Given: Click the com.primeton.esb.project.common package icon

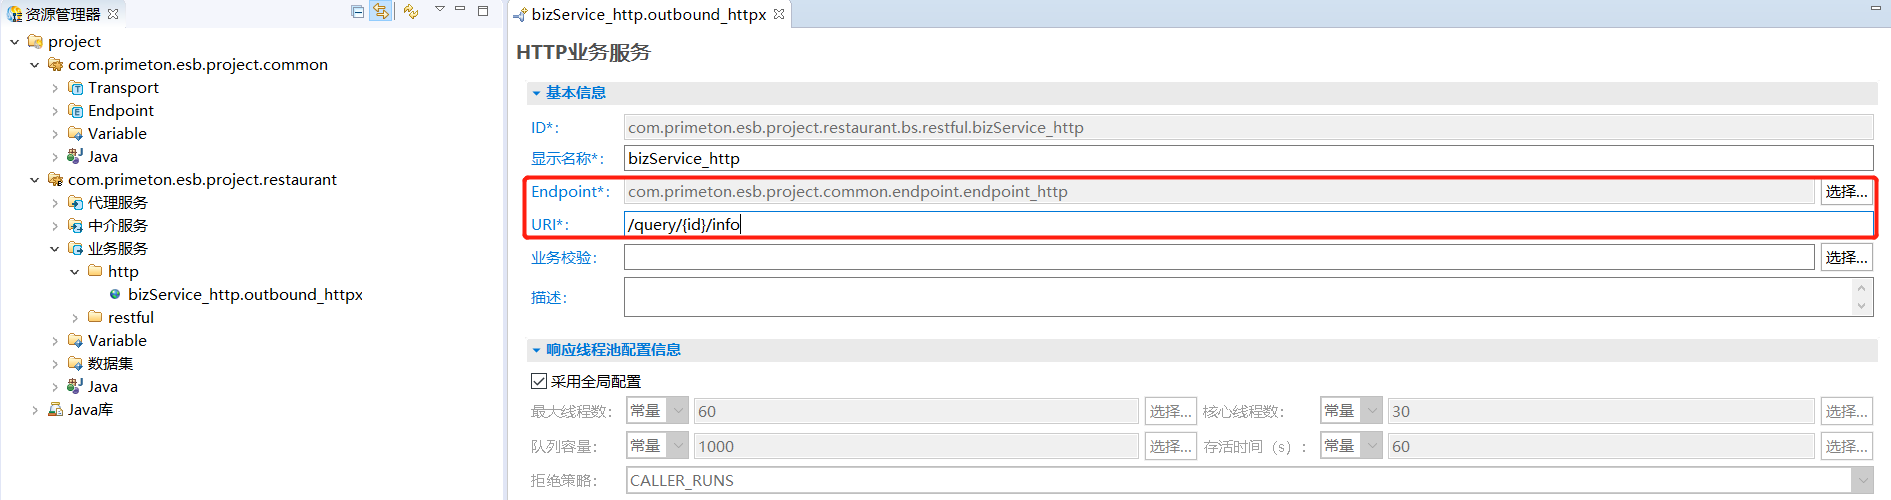Looking at the screenshot, I should tap(55, 64).
